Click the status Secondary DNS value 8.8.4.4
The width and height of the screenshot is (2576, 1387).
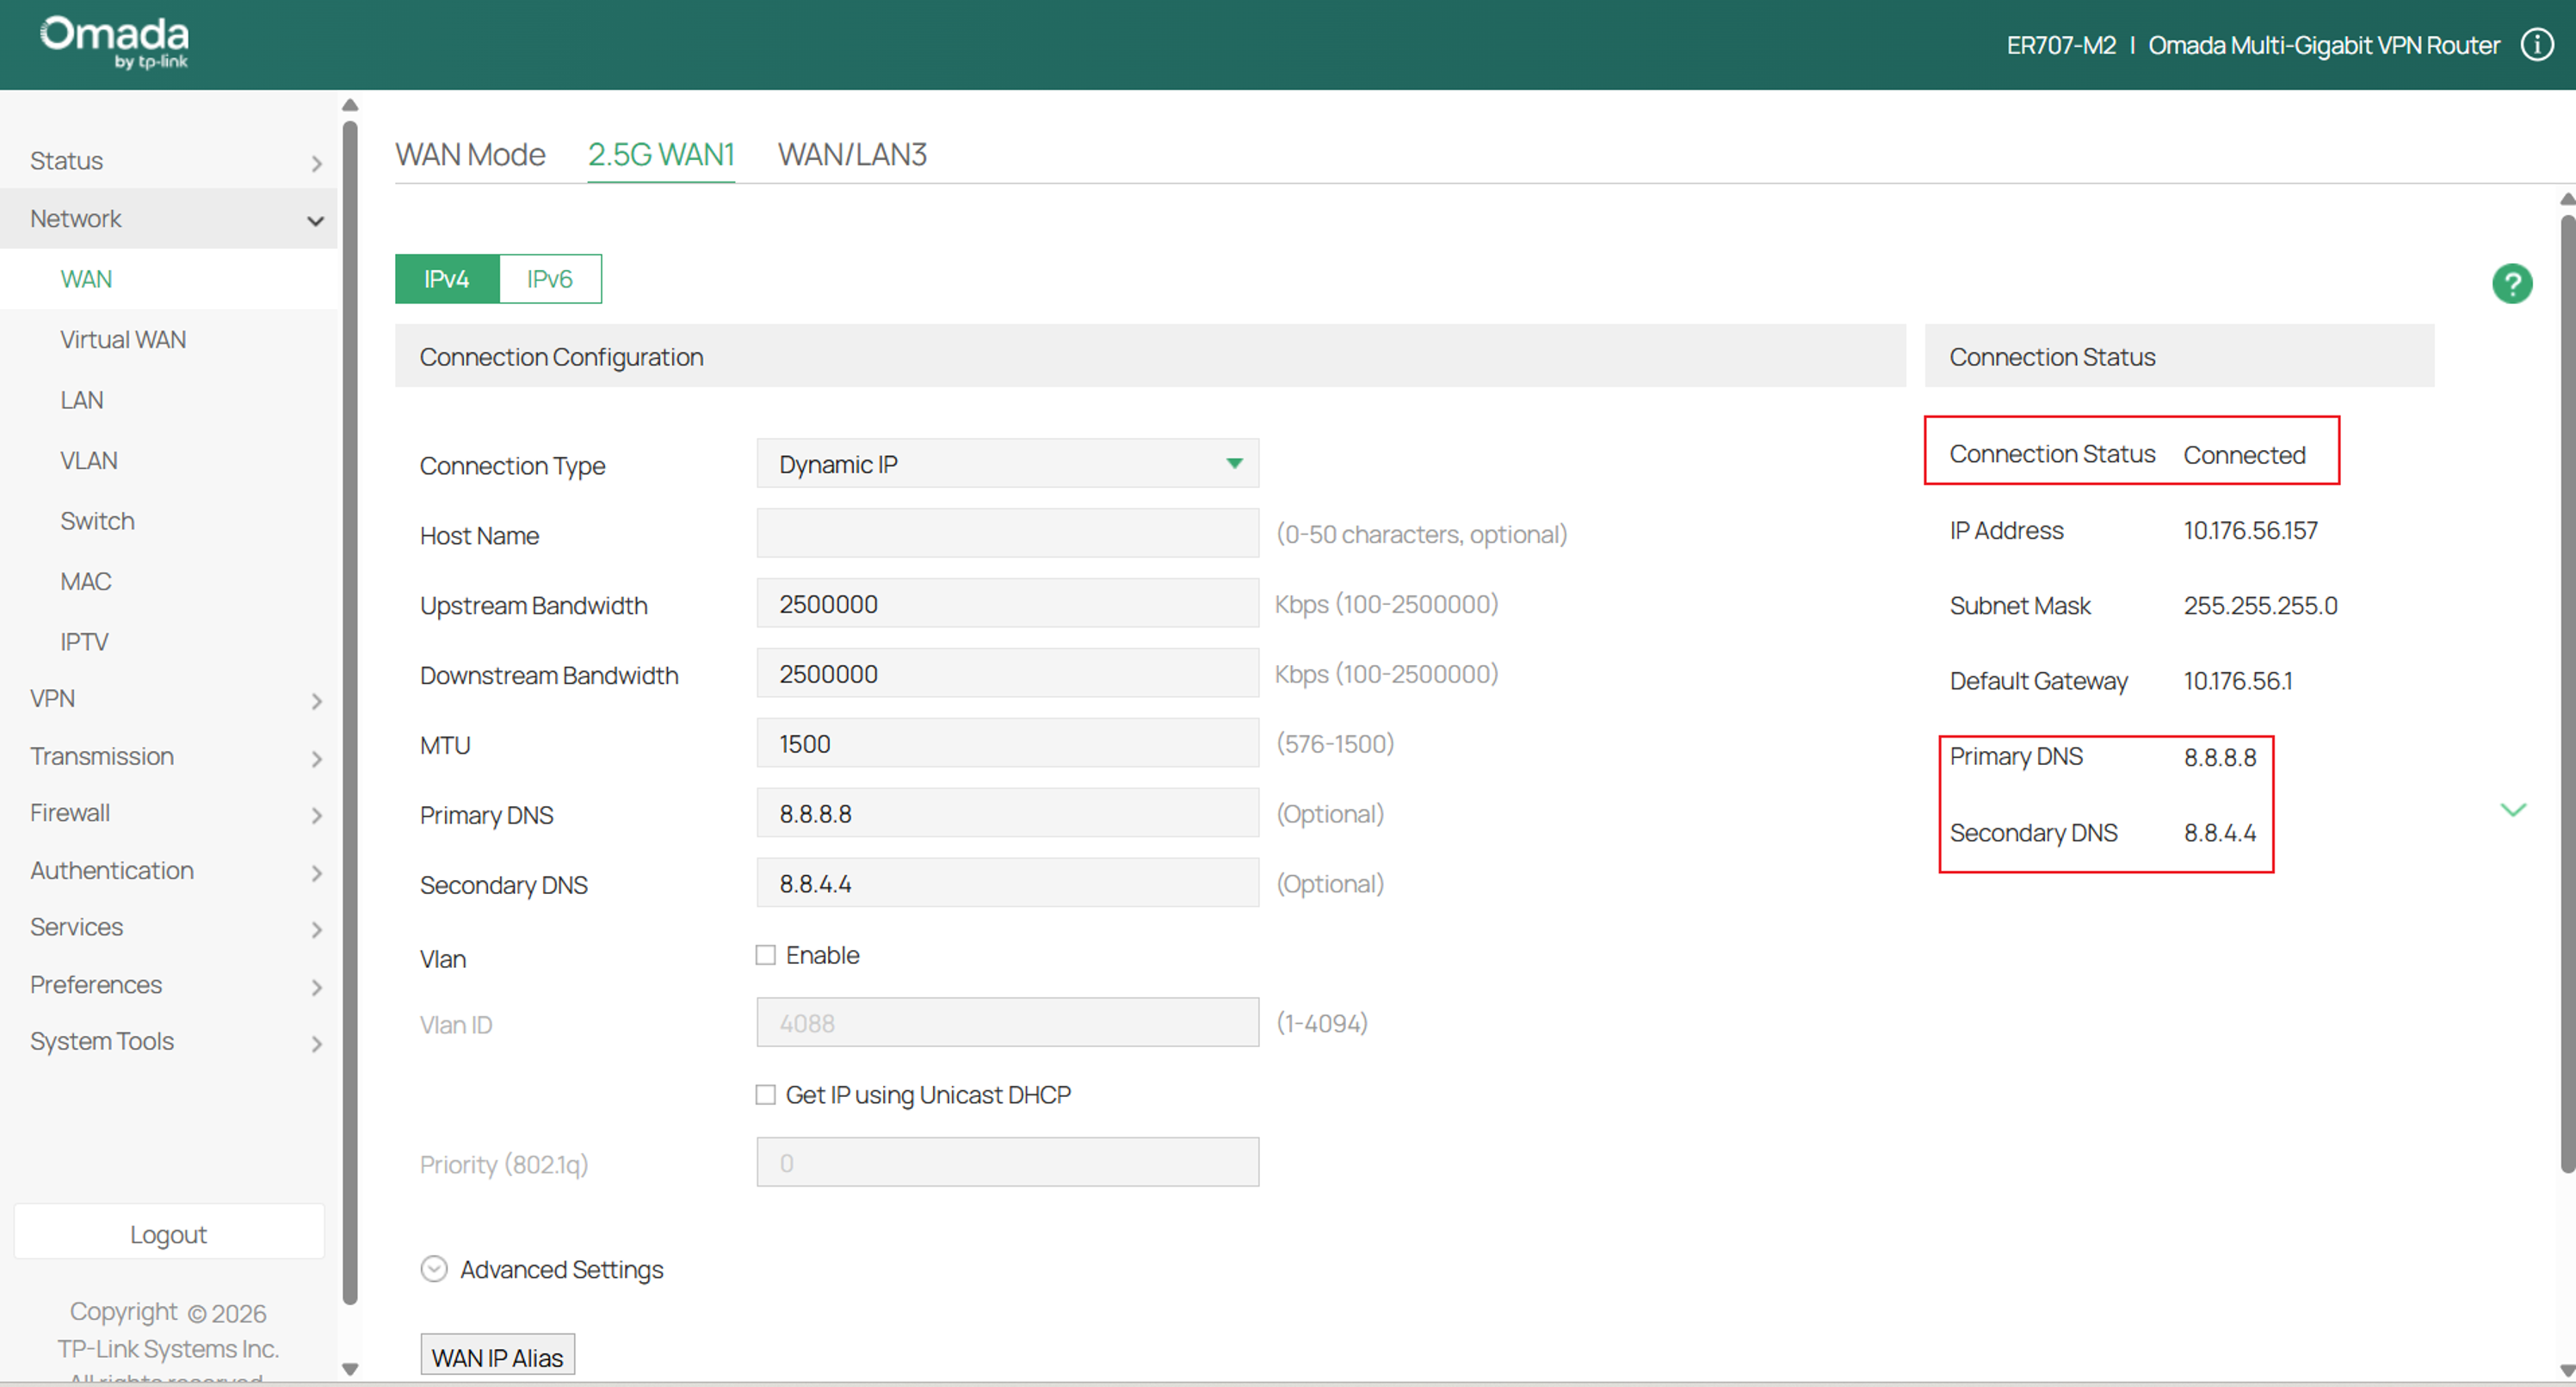(x=2220, y=833)
